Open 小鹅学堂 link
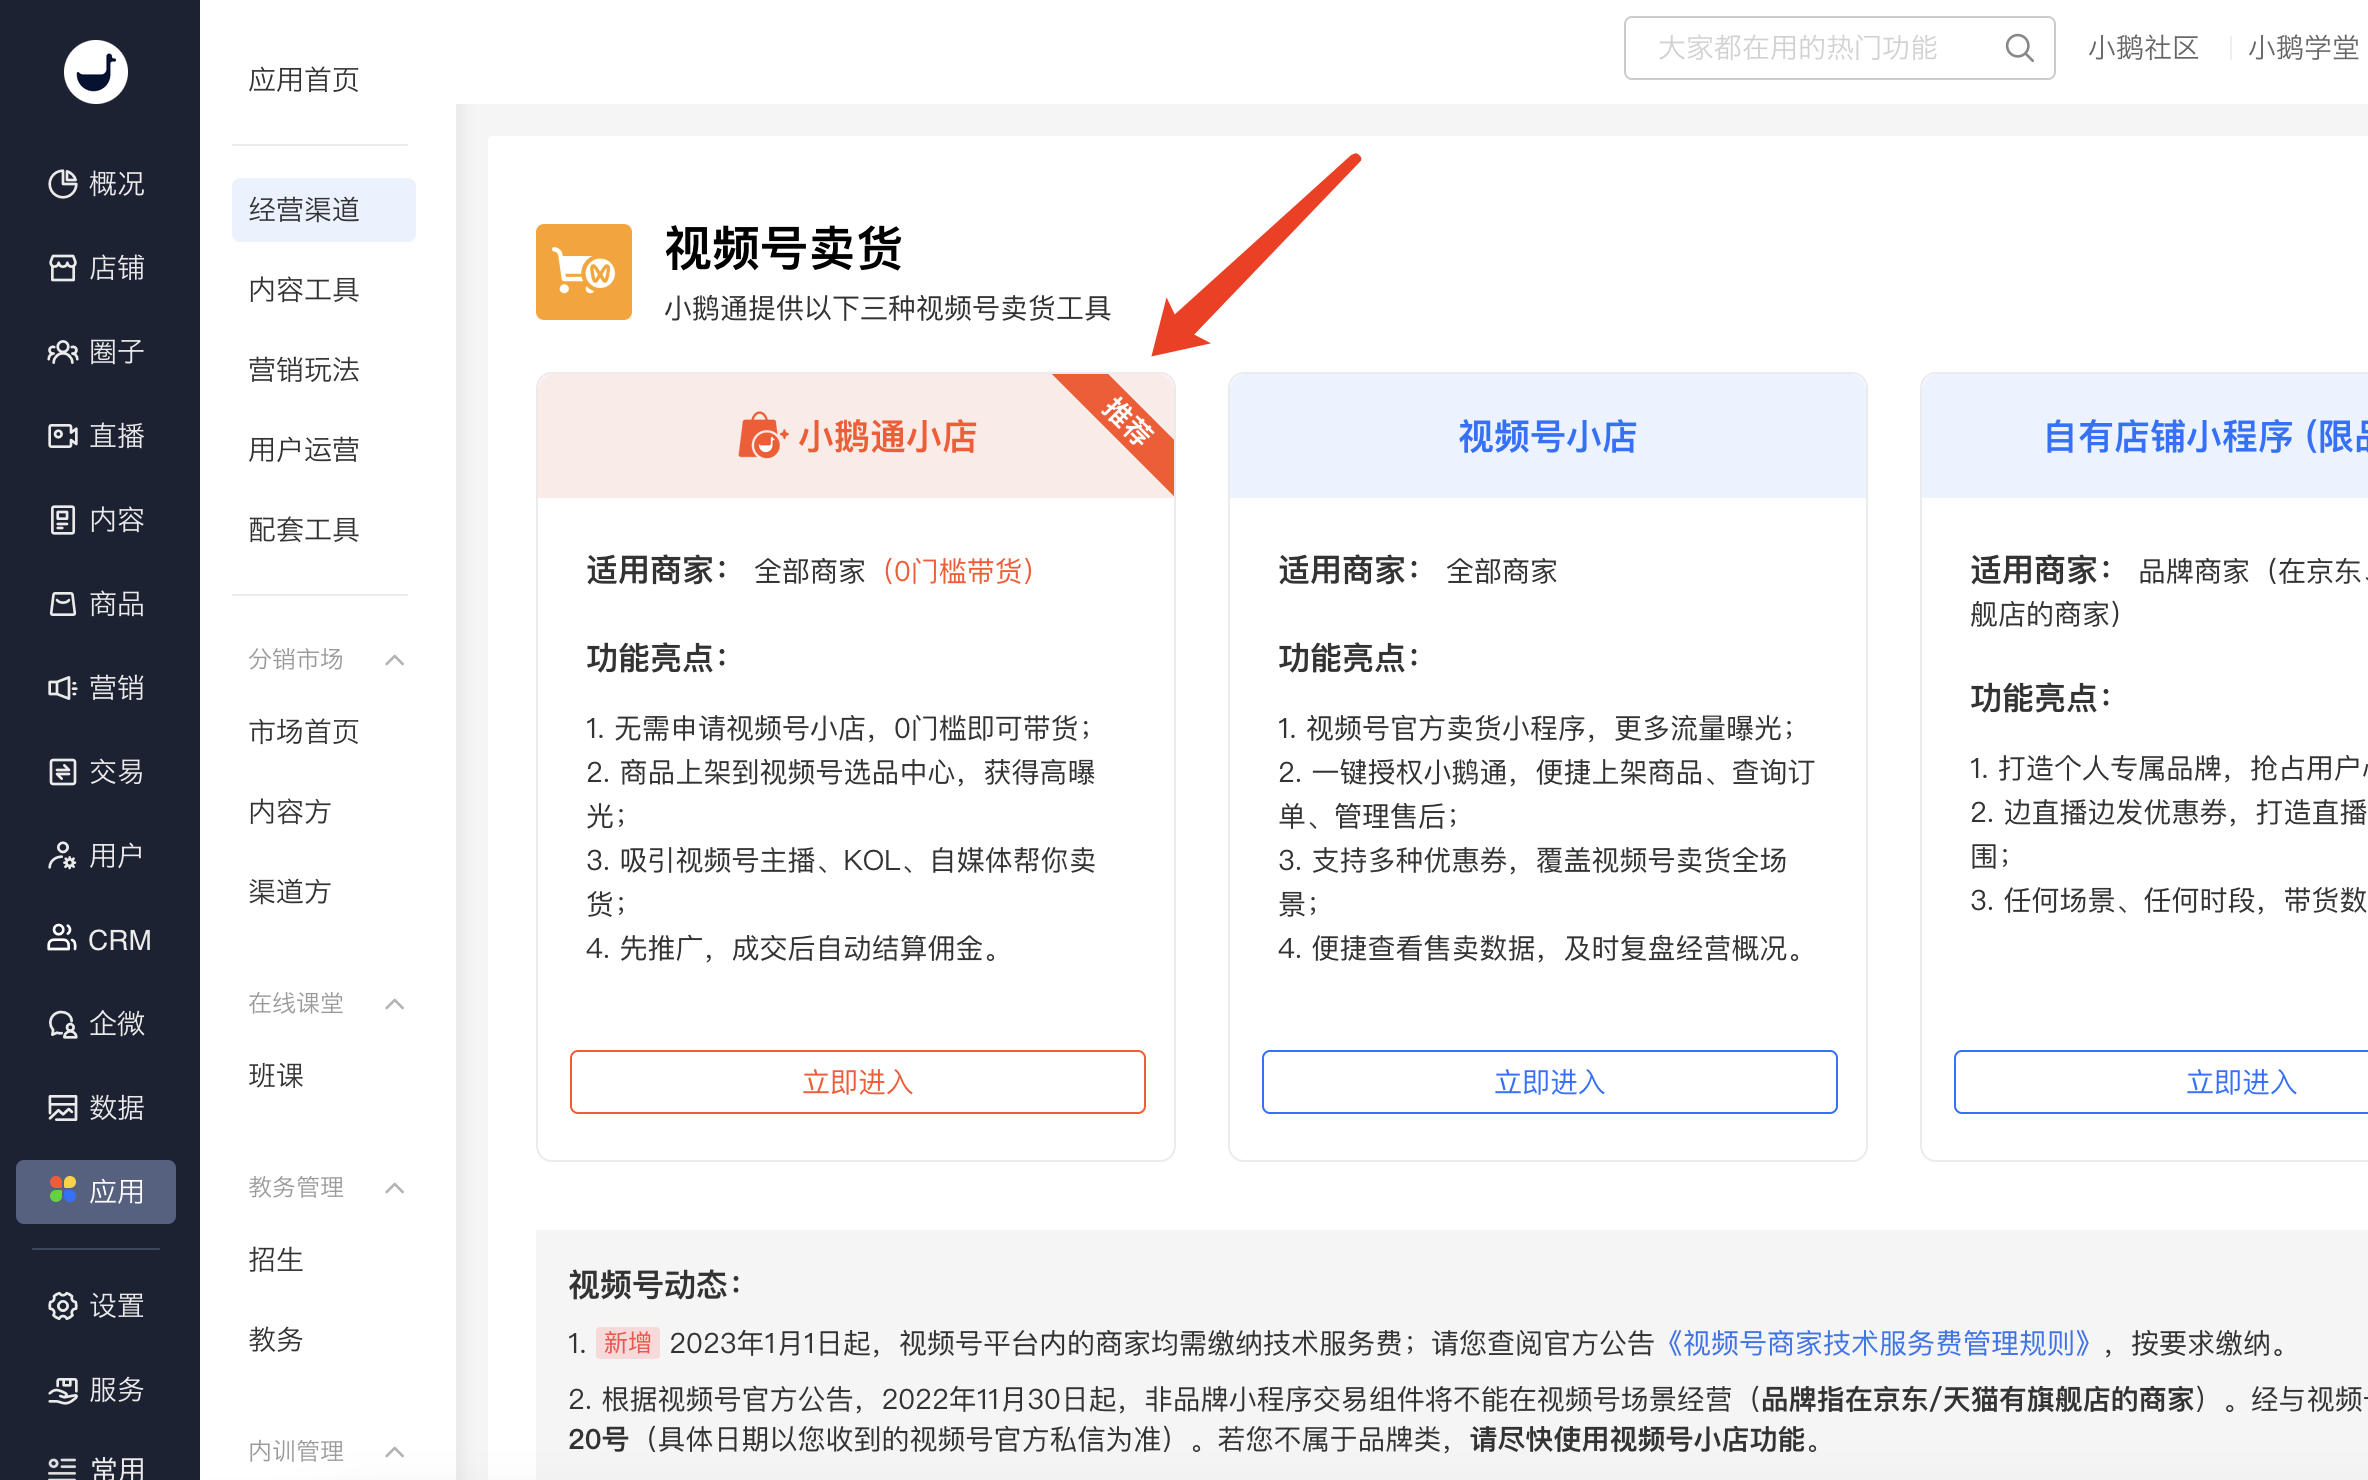Screen dimensions: 2368x1480 click(x=2304, y=48)
